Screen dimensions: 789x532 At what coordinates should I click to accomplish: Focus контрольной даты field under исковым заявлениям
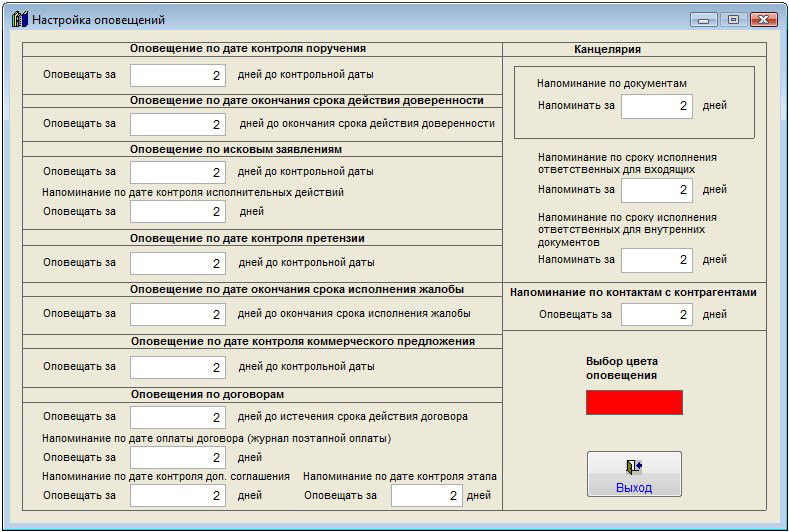(x=178, y=172)
